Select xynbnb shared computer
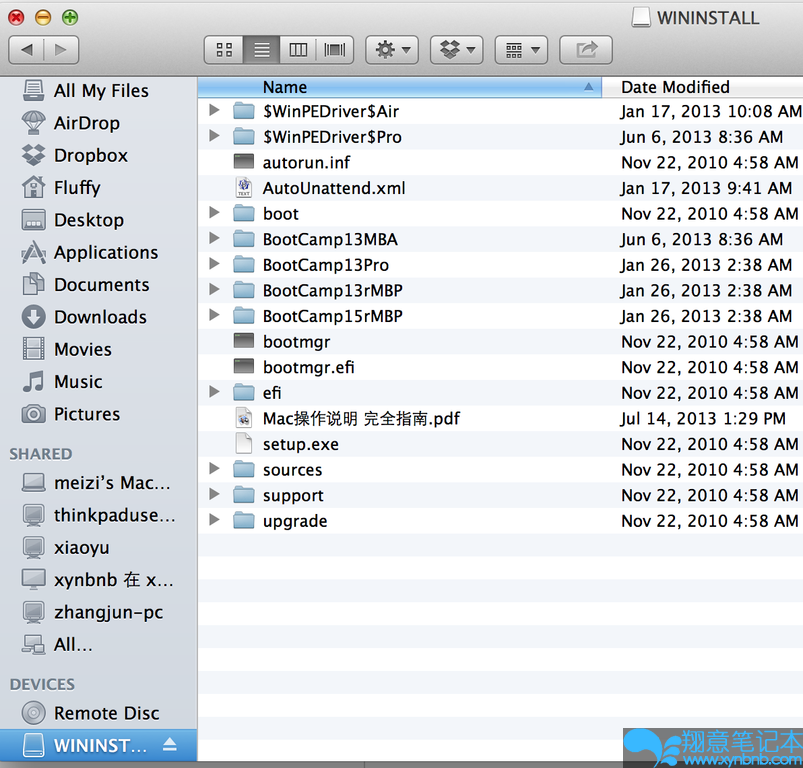The image size is (803, 768). pyautogui.click(x=97, y=580)
